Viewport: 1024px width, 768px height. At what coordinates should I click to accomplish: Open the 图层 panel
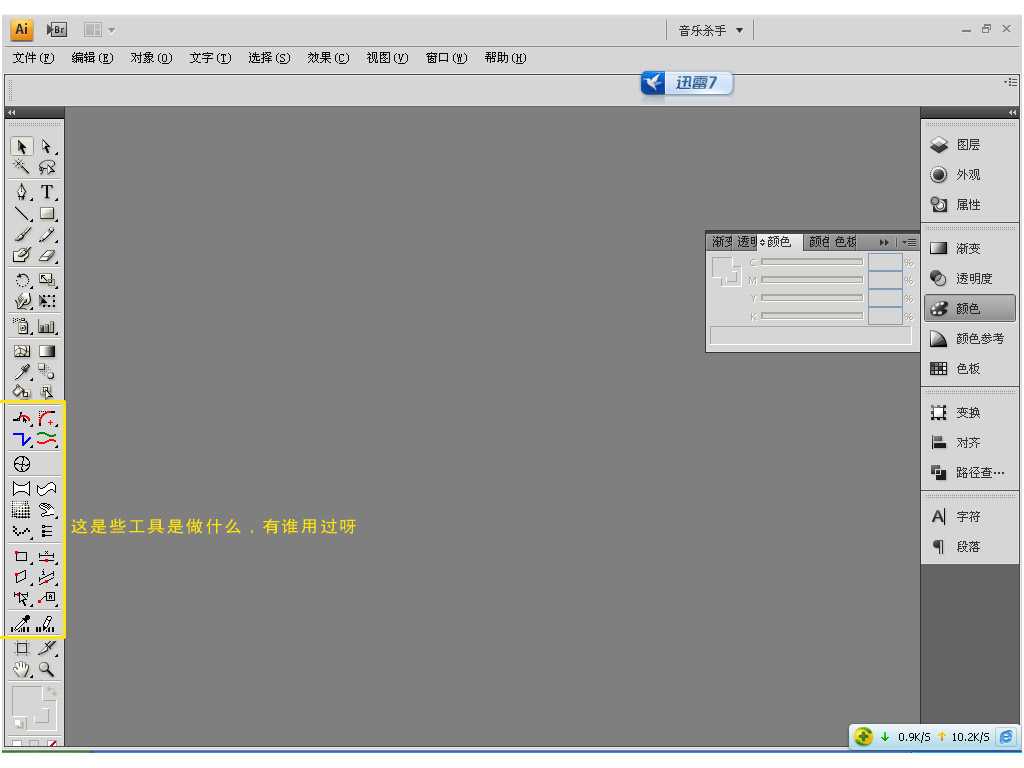(969, 144)
